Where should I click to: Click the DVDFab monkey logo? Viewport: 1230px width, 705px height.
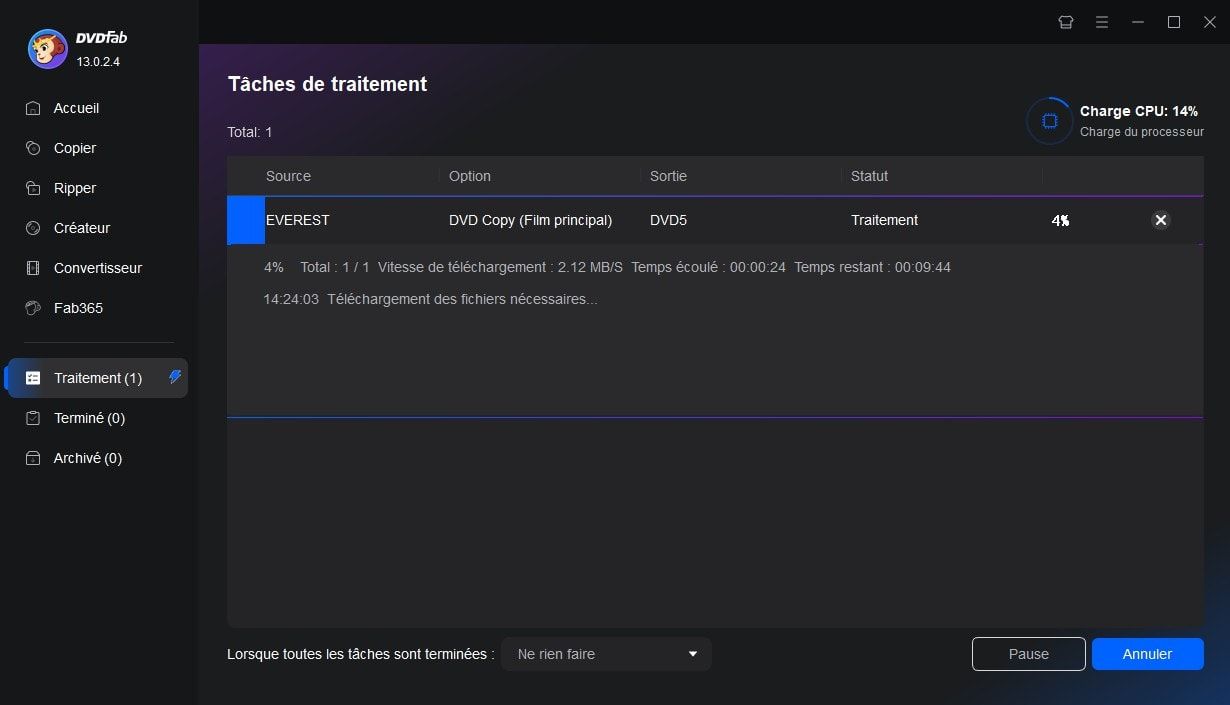point(47,49)
